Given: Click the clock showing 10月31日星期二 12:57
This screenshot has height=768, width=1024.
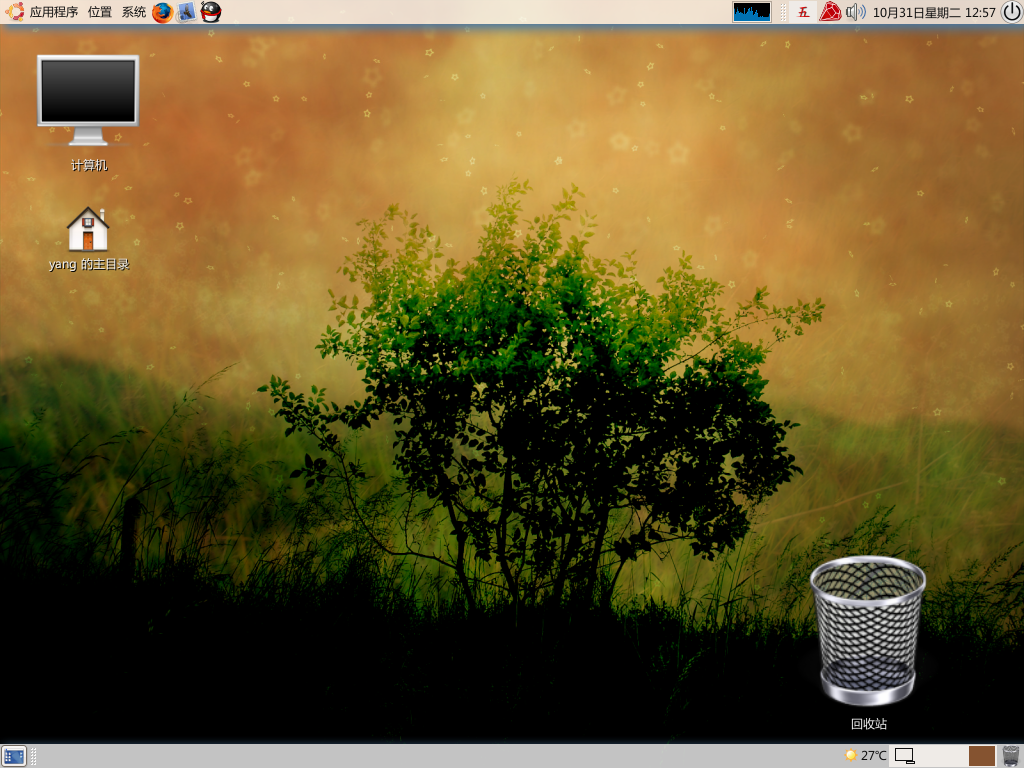Looking at the screenshot, I should (x=934, y=12).
